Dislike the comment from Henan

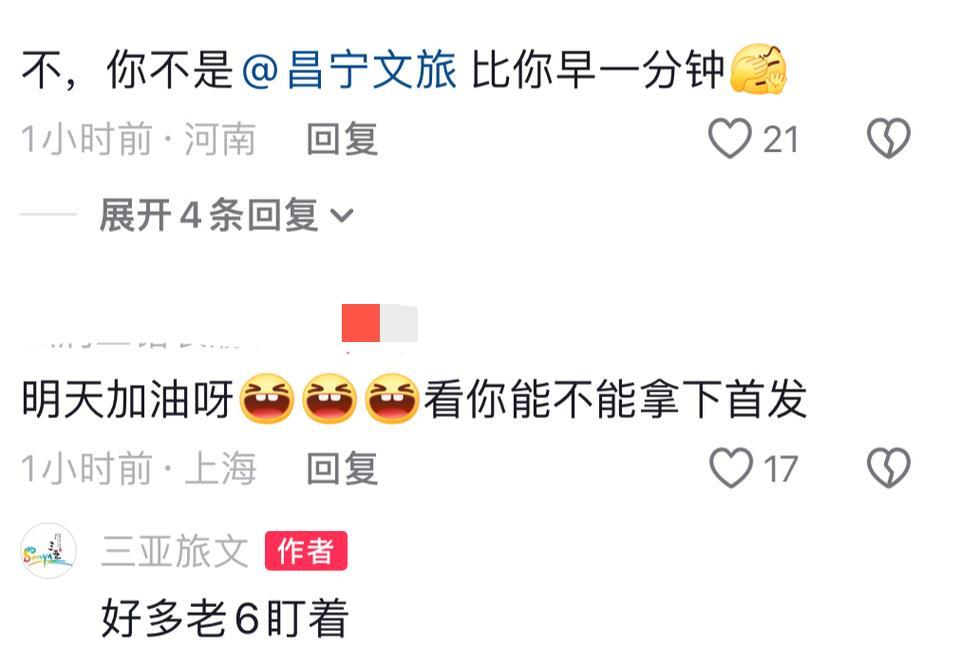(888, 138)
